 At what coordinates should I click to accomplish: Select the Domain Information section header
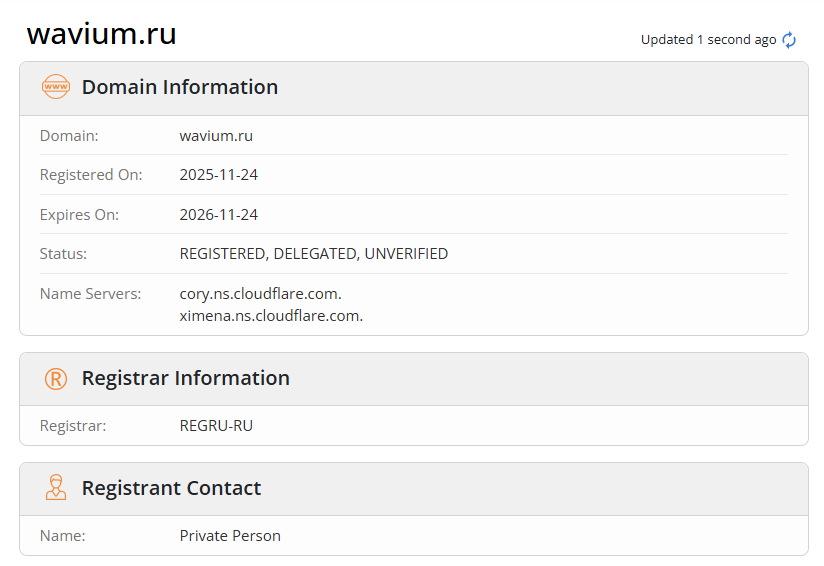coord(180,87)
